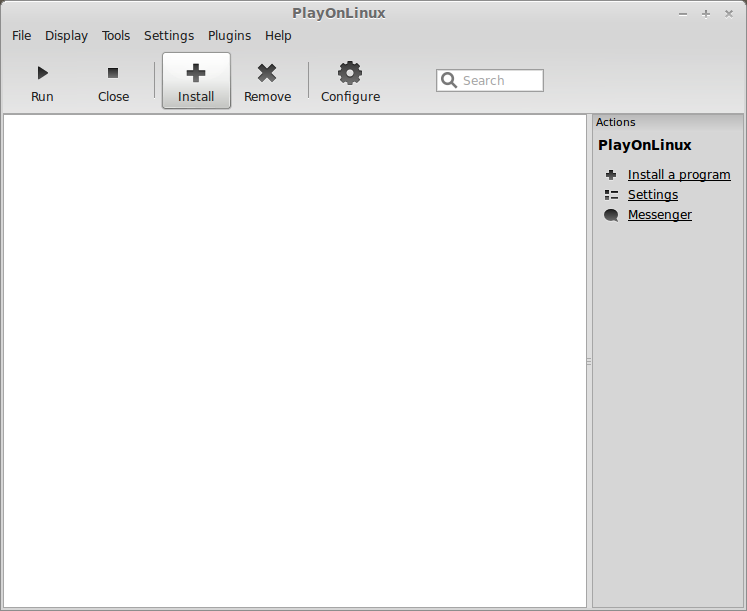The image size is (747, 611).
Task: Maximize the PlayOnLinux window
Action: point(706,14)
